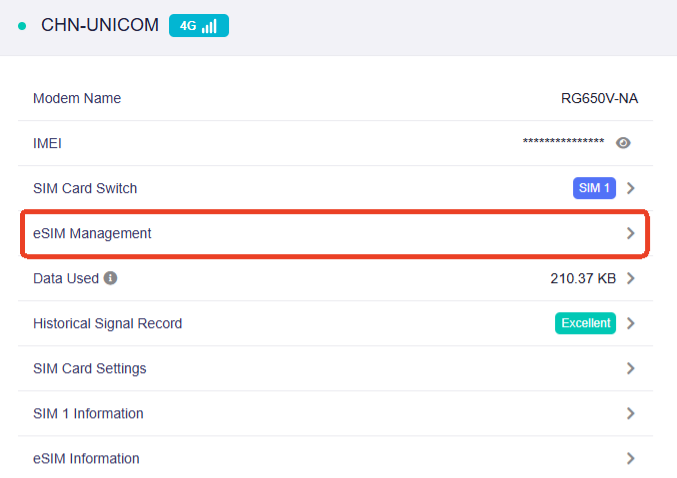Click the info icon beside Data Used
This screenshot has height=478, width=677.
pos(110,278)
